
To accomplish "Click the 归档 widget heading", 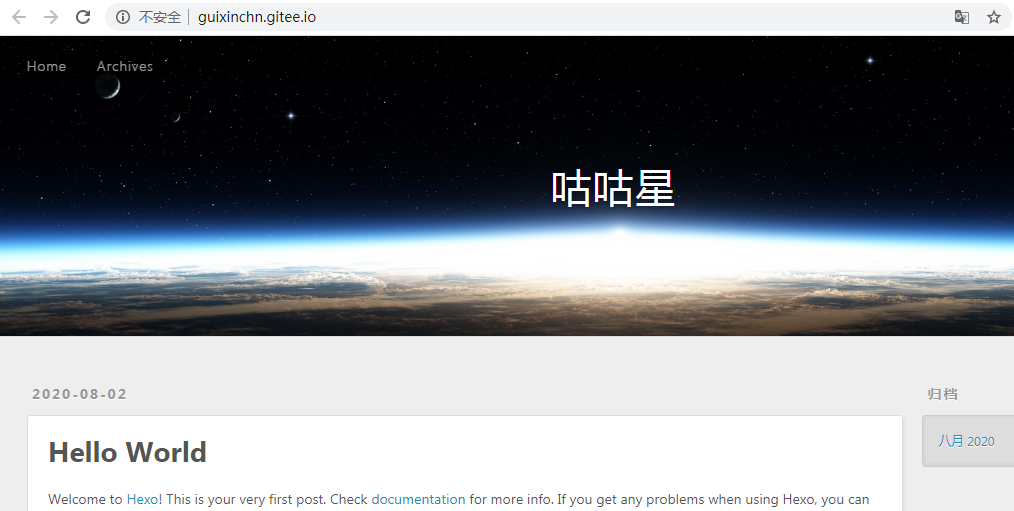I will click(942, 394).
